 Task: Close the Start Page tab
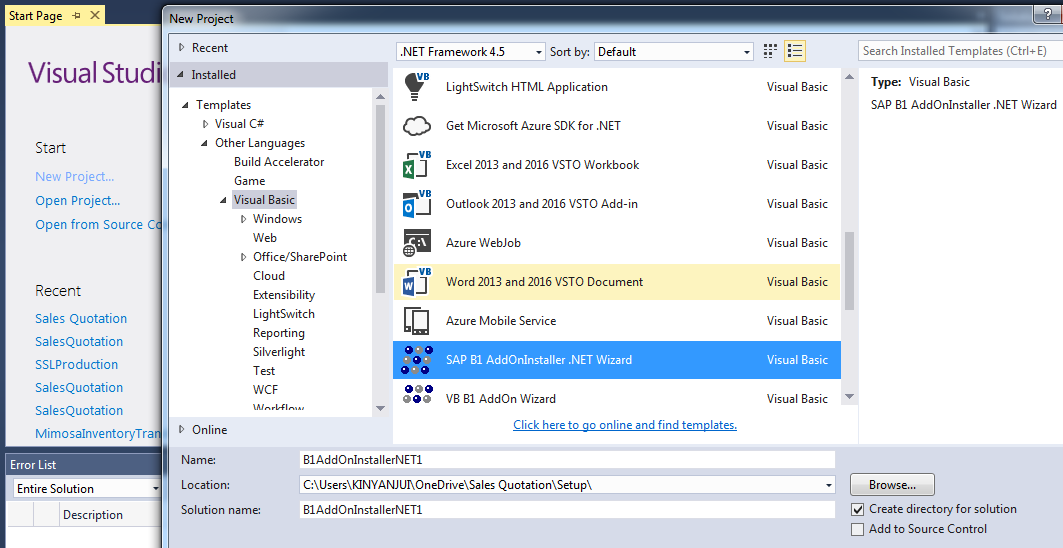(x=94, y=15)
